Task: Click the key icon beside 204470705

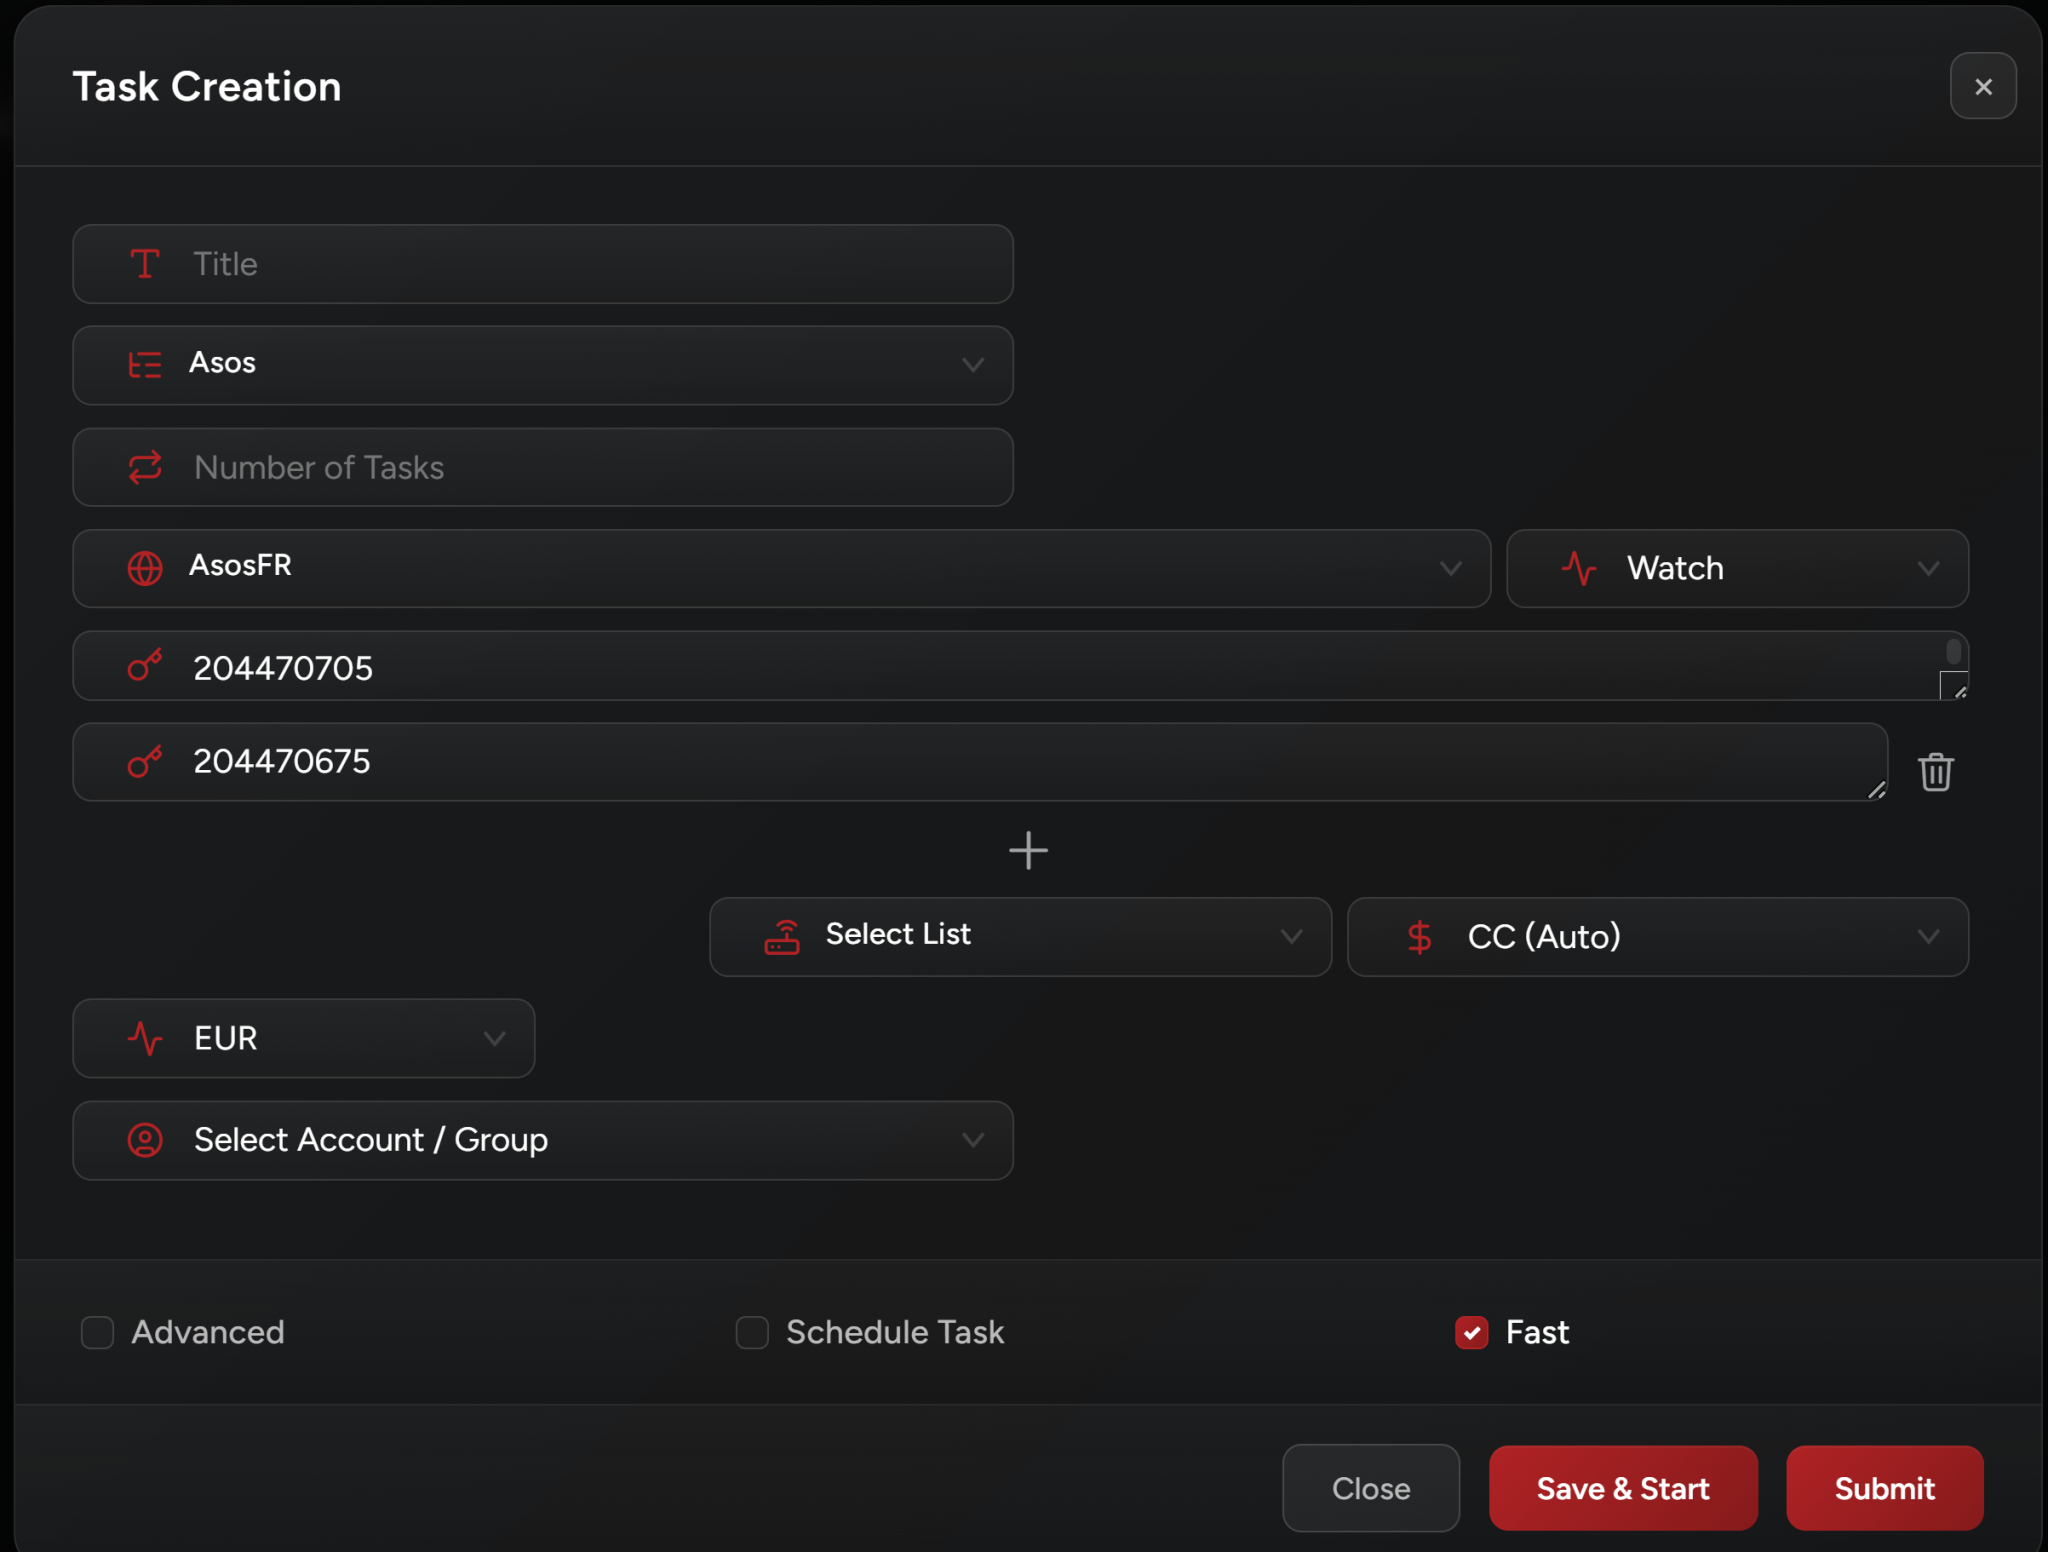Action: click(145, 666)
